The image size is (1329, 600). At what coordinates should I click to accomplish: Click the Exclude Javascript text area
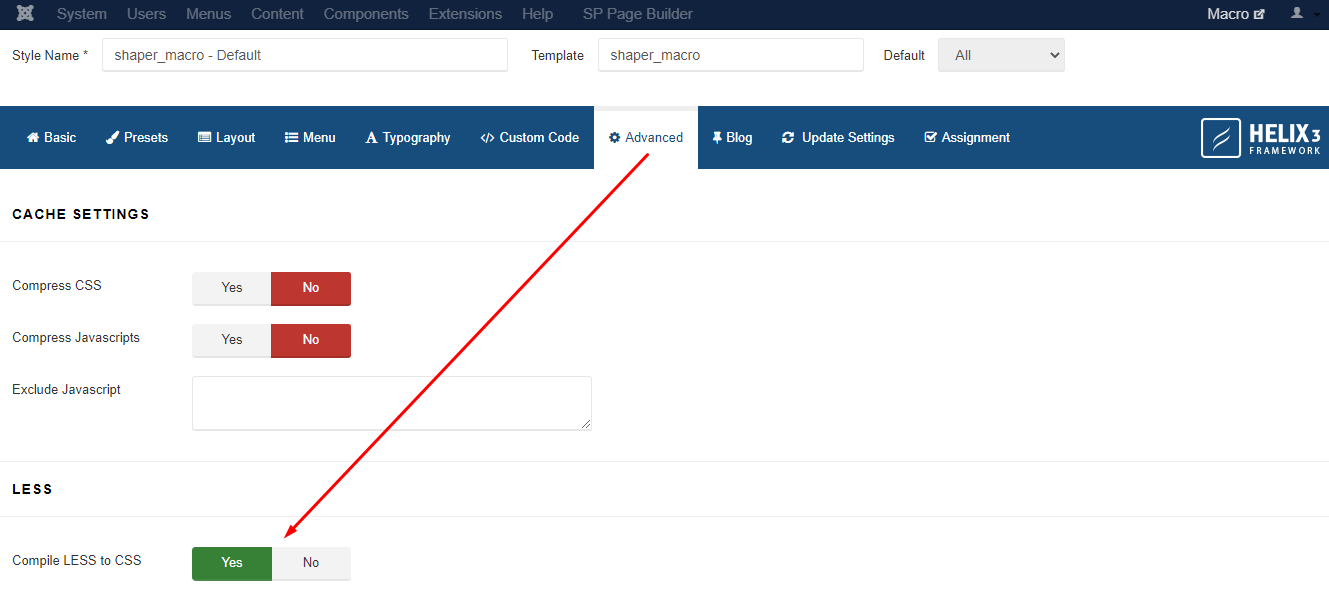coord(392,403)
